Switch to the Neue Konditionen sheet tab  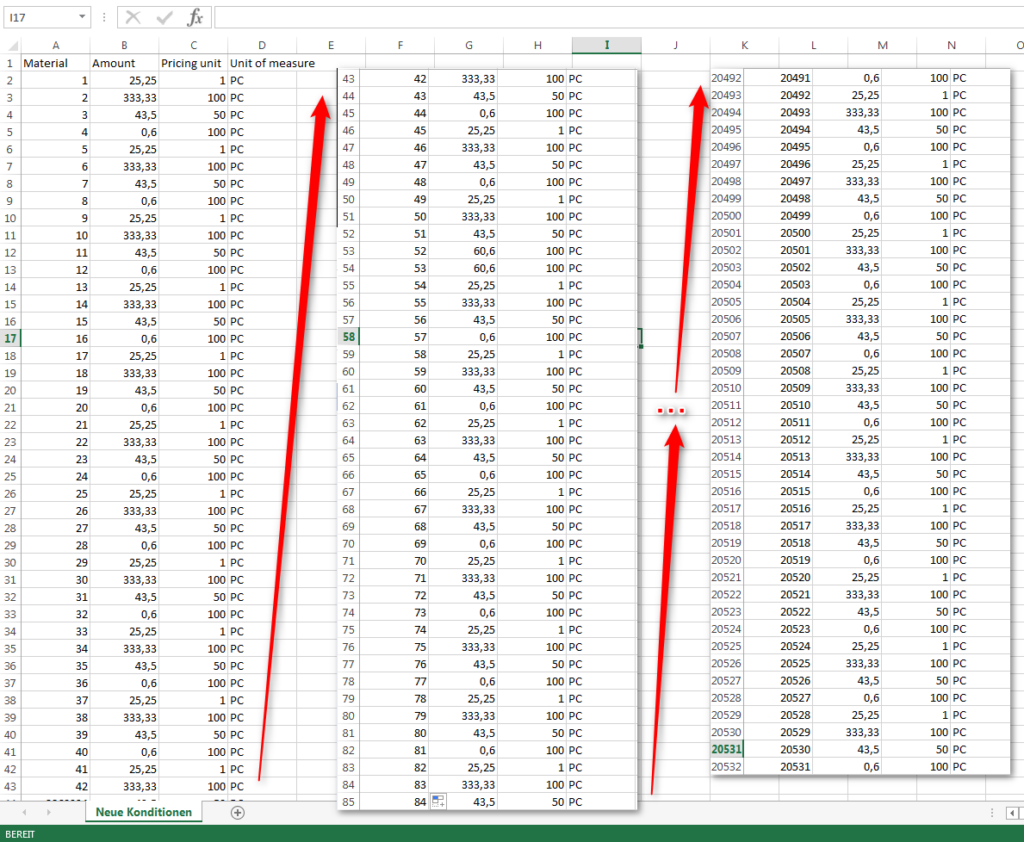pyautogui.click(x=144, y=812)
